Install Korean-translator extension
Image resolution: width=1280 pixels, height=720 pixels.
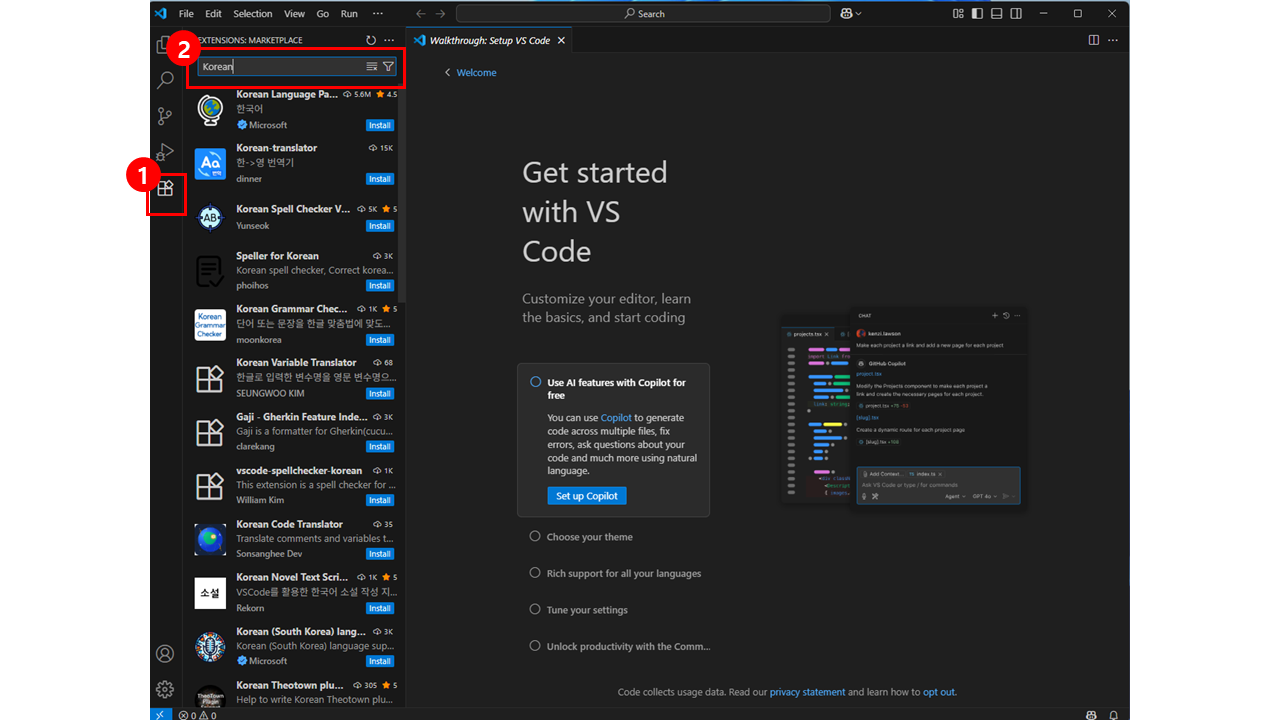[x=380, y=179]
